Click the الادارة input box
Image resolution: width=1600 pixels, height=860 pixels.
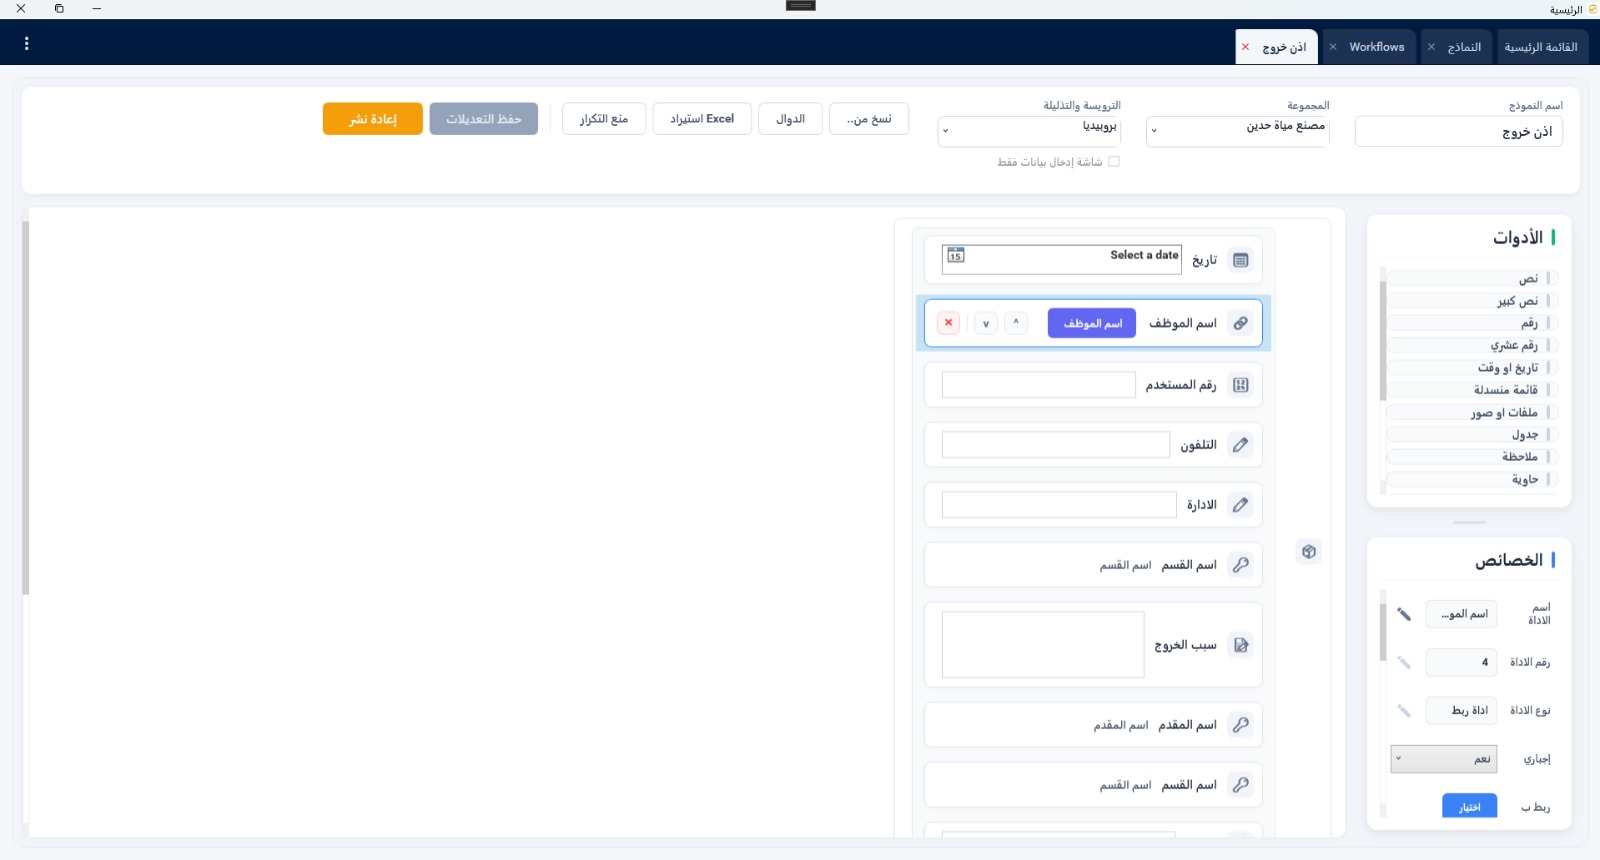[1059, 505]
